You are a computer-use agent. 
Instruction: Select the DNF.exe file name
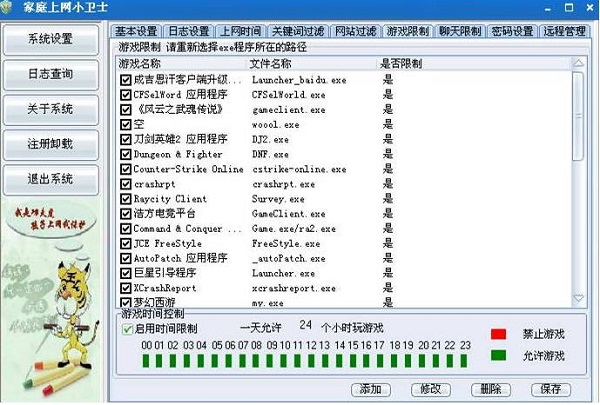click(270, 155)
